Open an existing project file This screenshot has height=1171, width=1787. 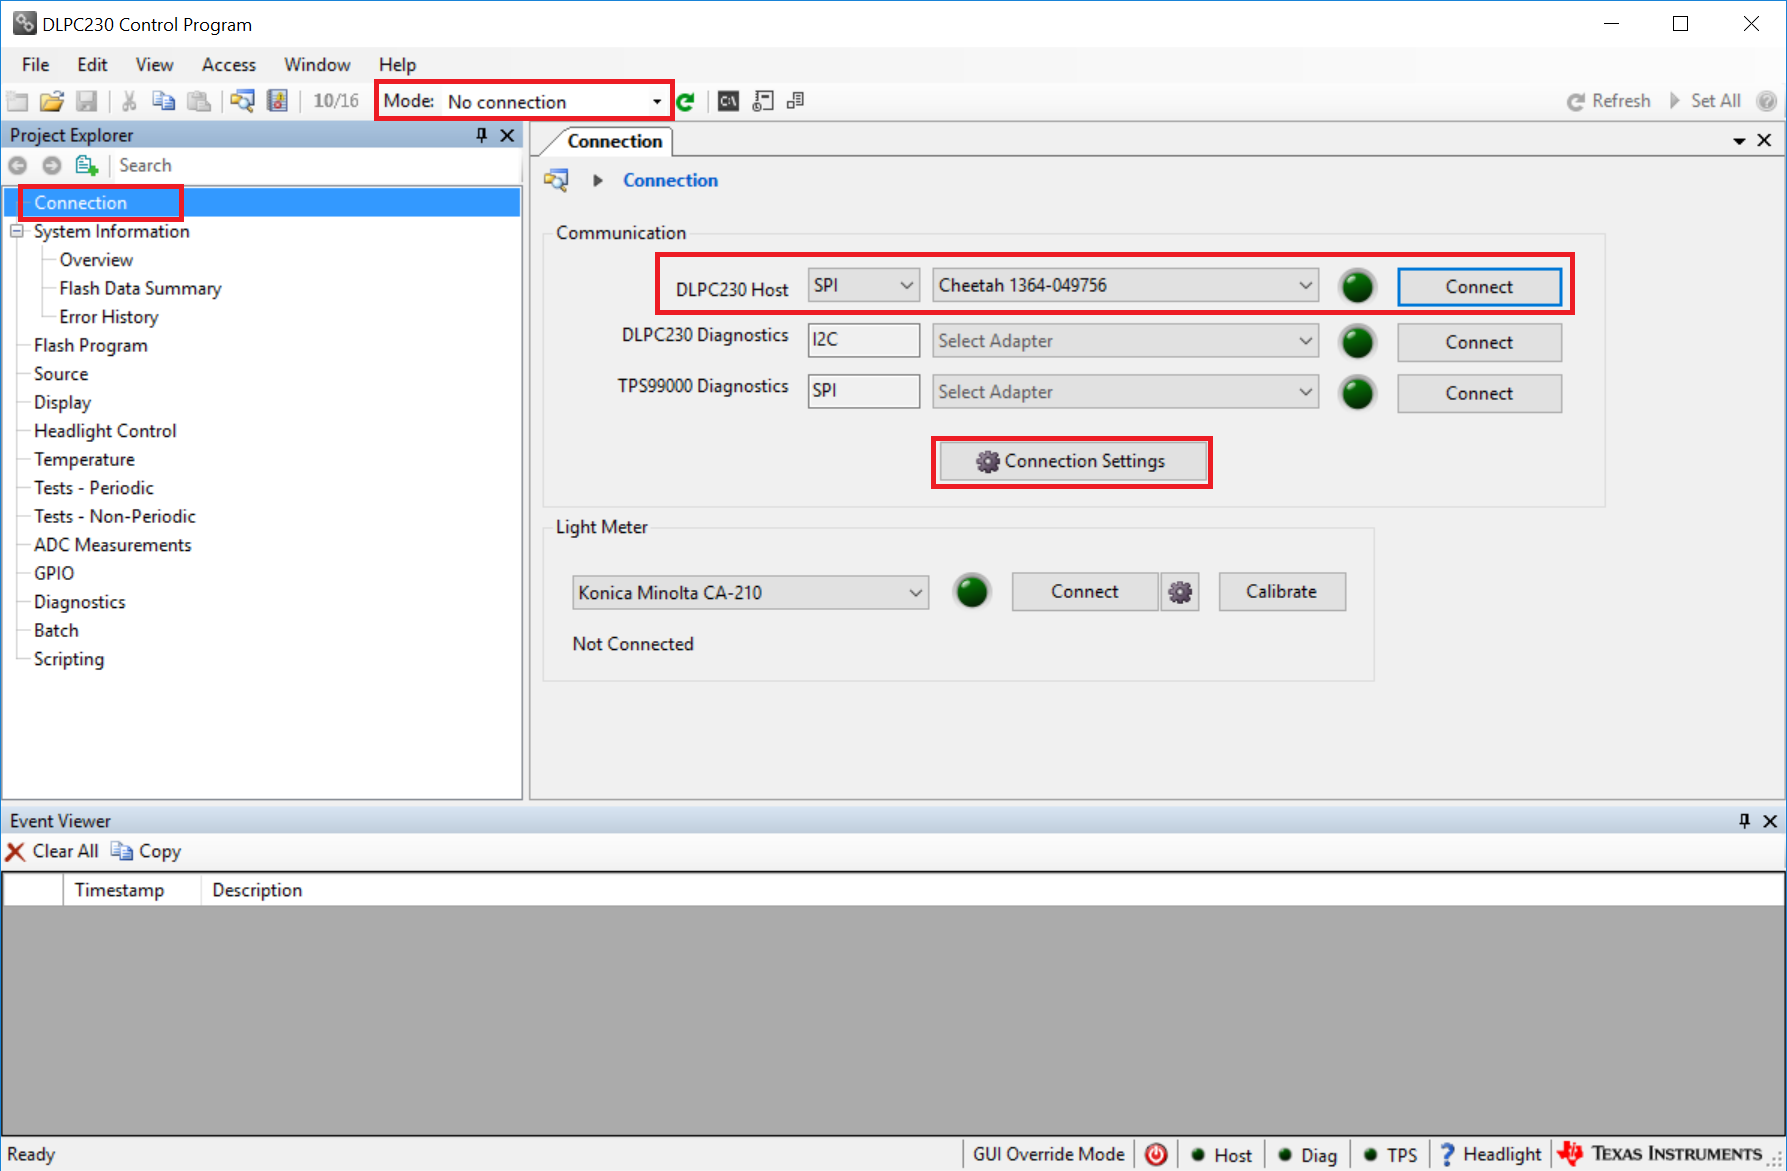pos(52,100)
